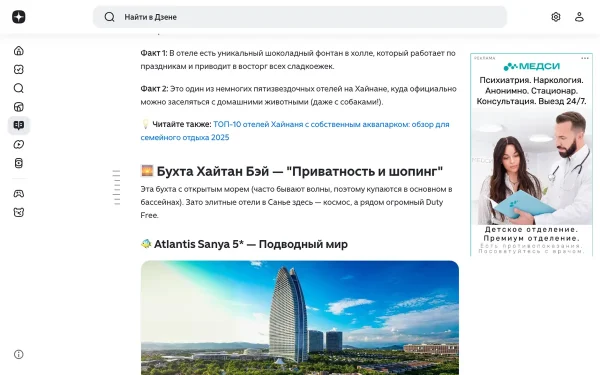
Task: Open user profile icon in header
Action: pos(579,17)
